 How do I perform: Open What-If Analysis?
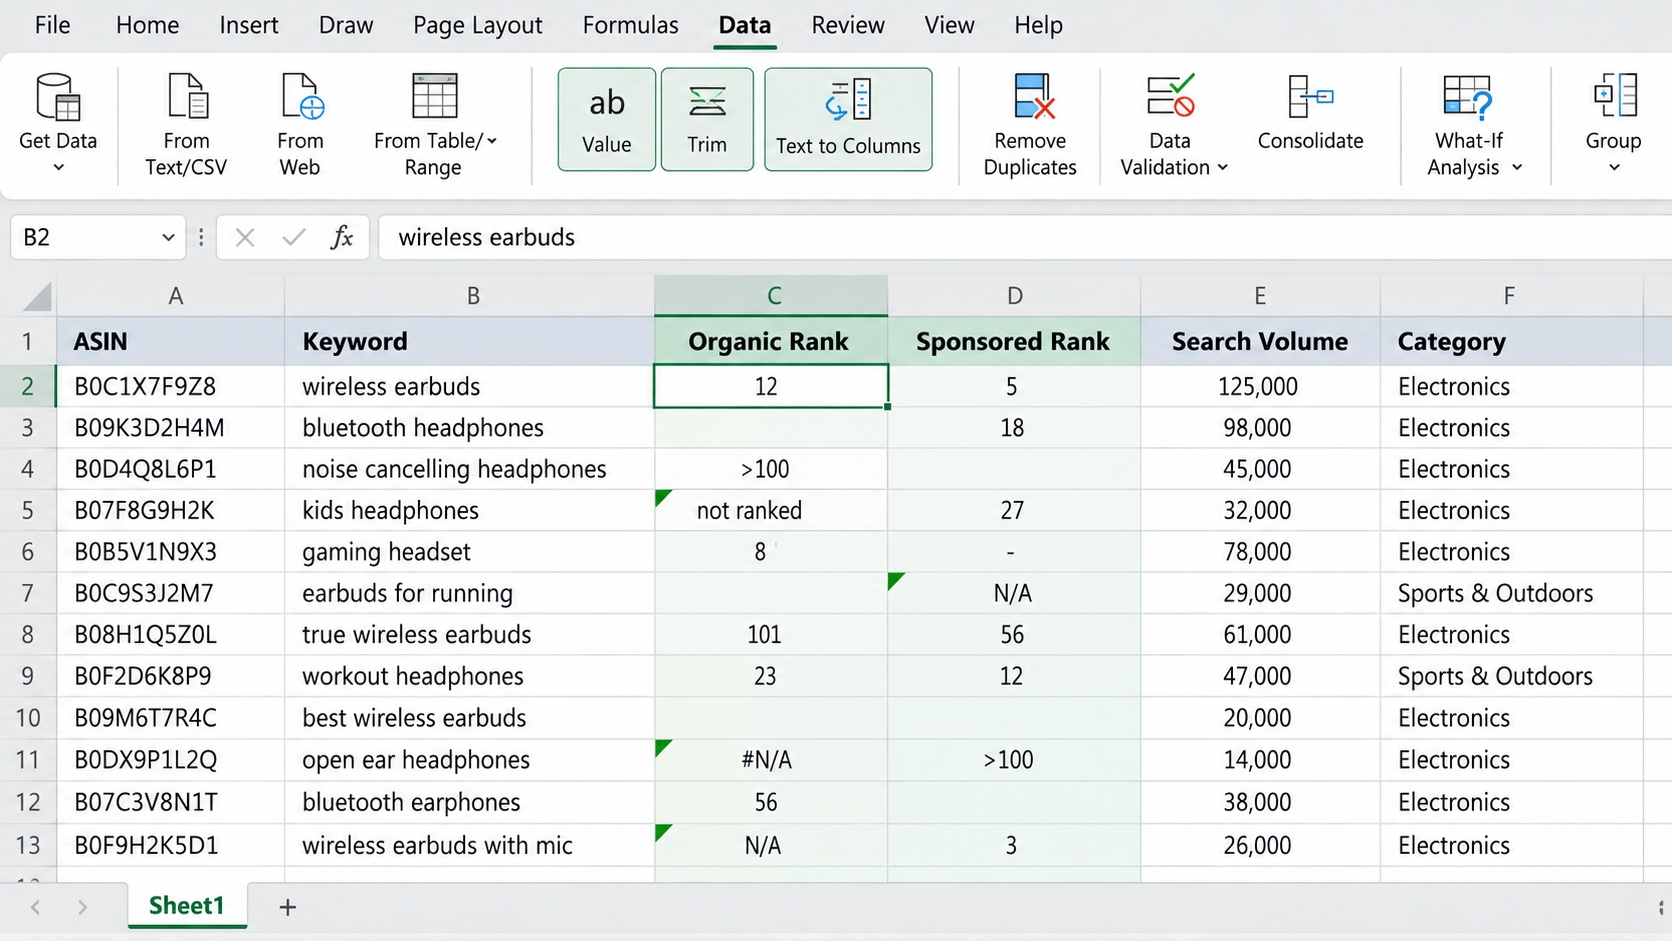tap(1472, 124)
